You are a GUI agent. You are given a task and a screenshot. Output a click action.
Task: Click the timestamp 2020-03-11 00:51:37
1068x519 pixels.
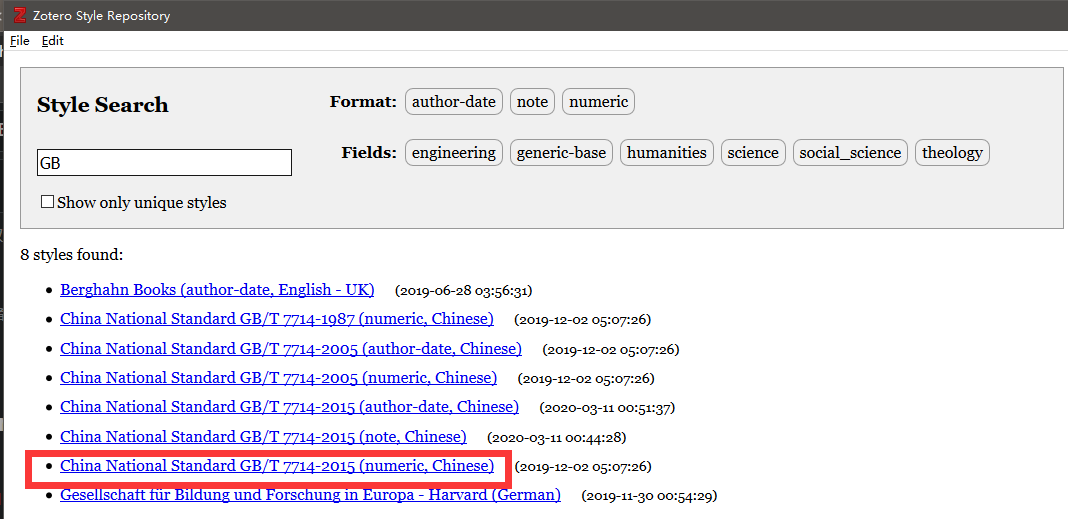[x=607, y=408]
